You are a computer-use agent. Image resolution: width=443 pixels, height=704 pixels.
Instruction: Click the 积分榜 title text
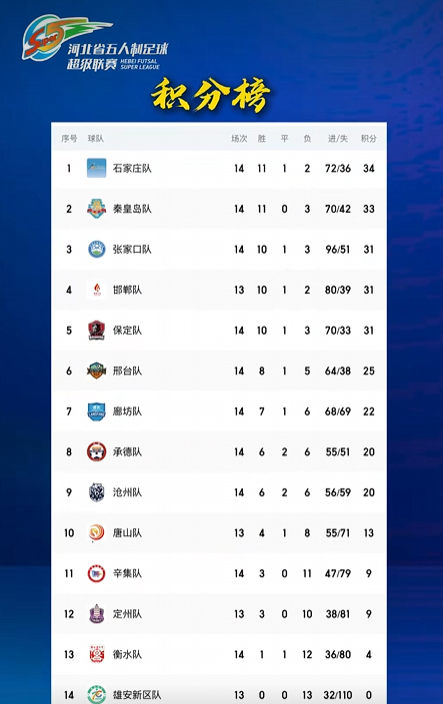click(x=211, y=94)
